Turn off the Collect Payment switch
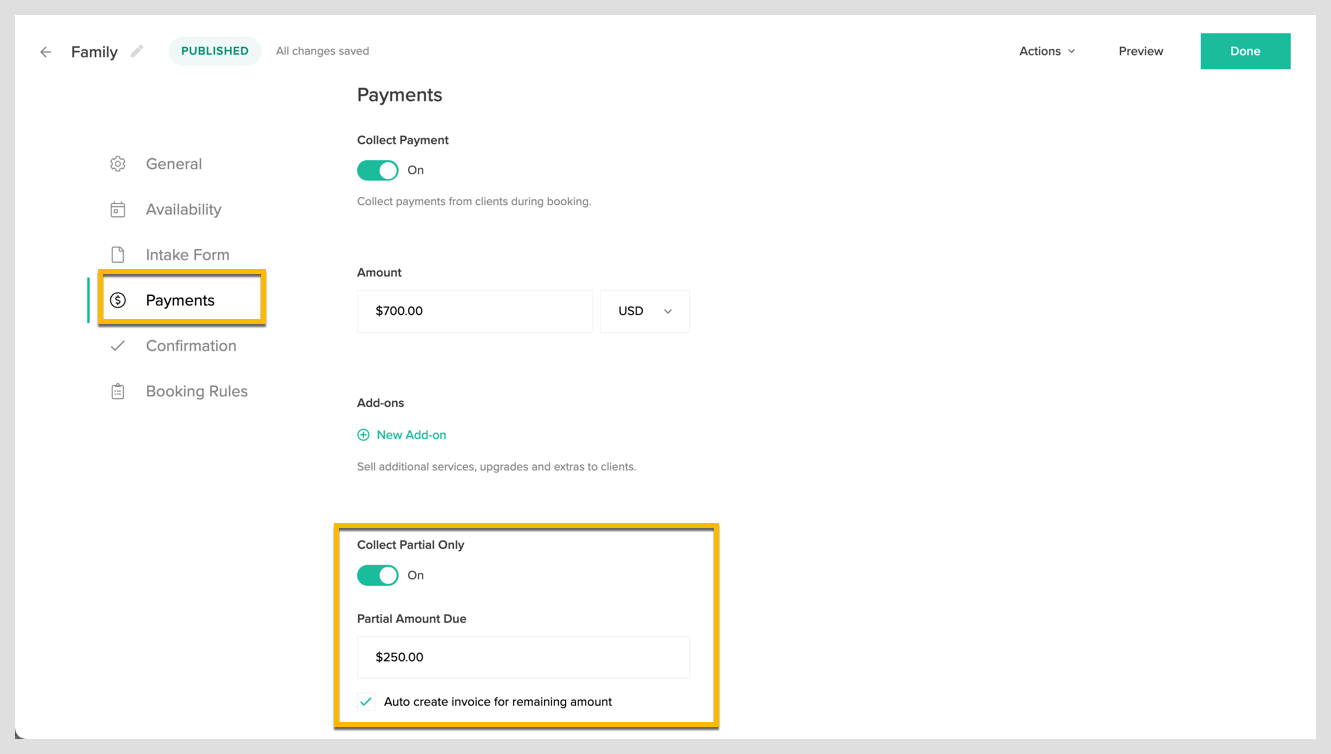Screen dimensions: 1331x754 (378, 170)
